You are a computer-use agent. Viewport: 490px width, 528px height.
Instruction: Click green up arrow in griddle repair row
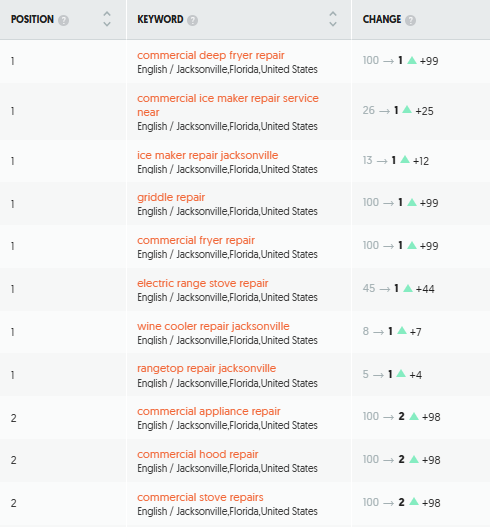(412, 202)
